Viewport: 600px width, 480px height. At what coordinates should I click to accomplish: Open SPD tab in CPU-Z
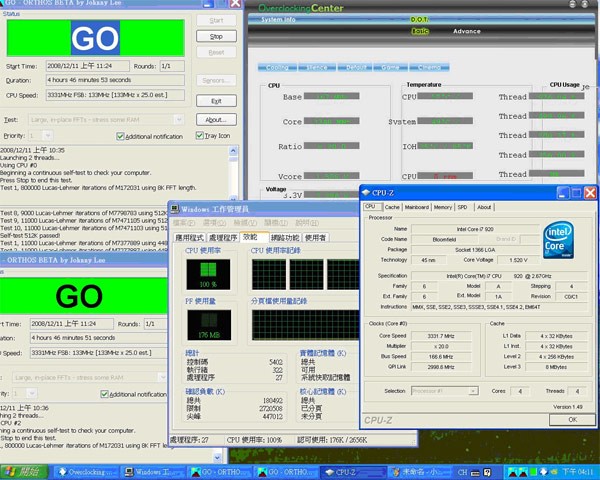[462, 207]
